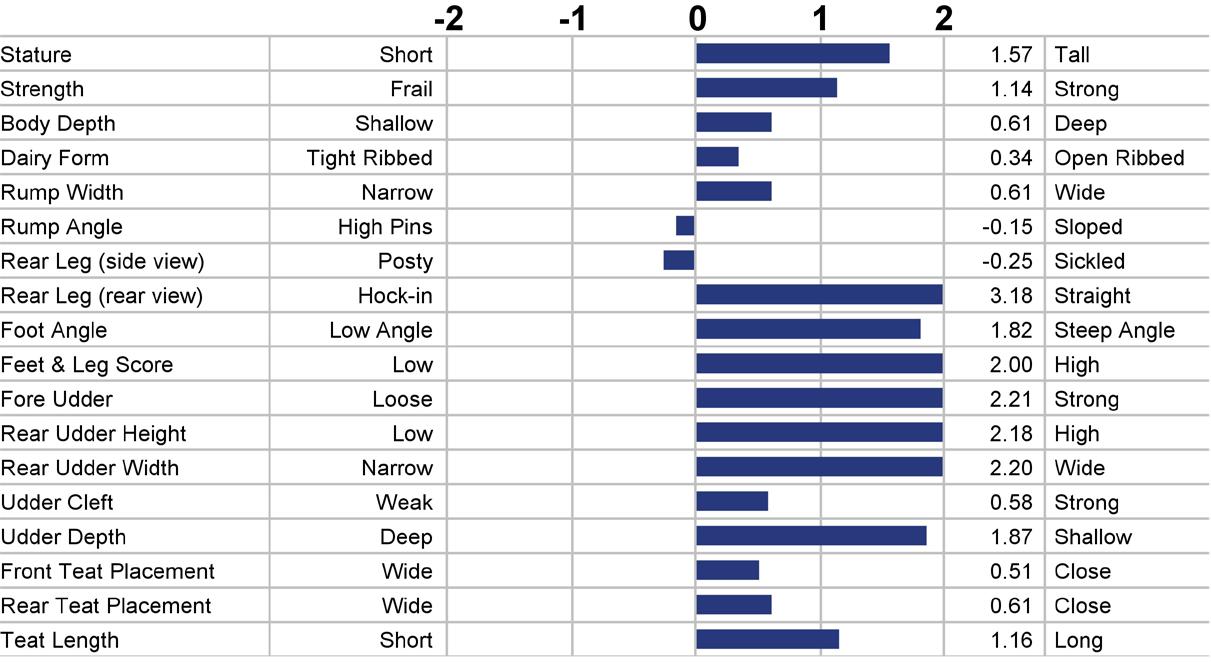Click the Udder Depth Shallow label
The height and width of the screenshot is (662, 1211).
pyautogui.click(x=1093, y=537)
